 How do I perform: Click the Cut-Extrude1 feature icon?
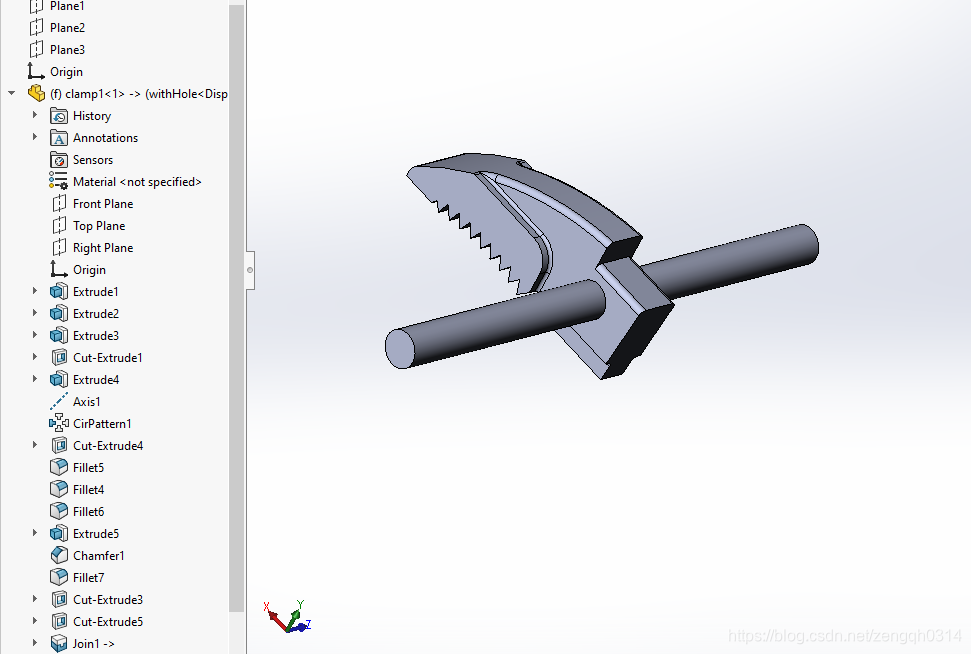point(59,357)
